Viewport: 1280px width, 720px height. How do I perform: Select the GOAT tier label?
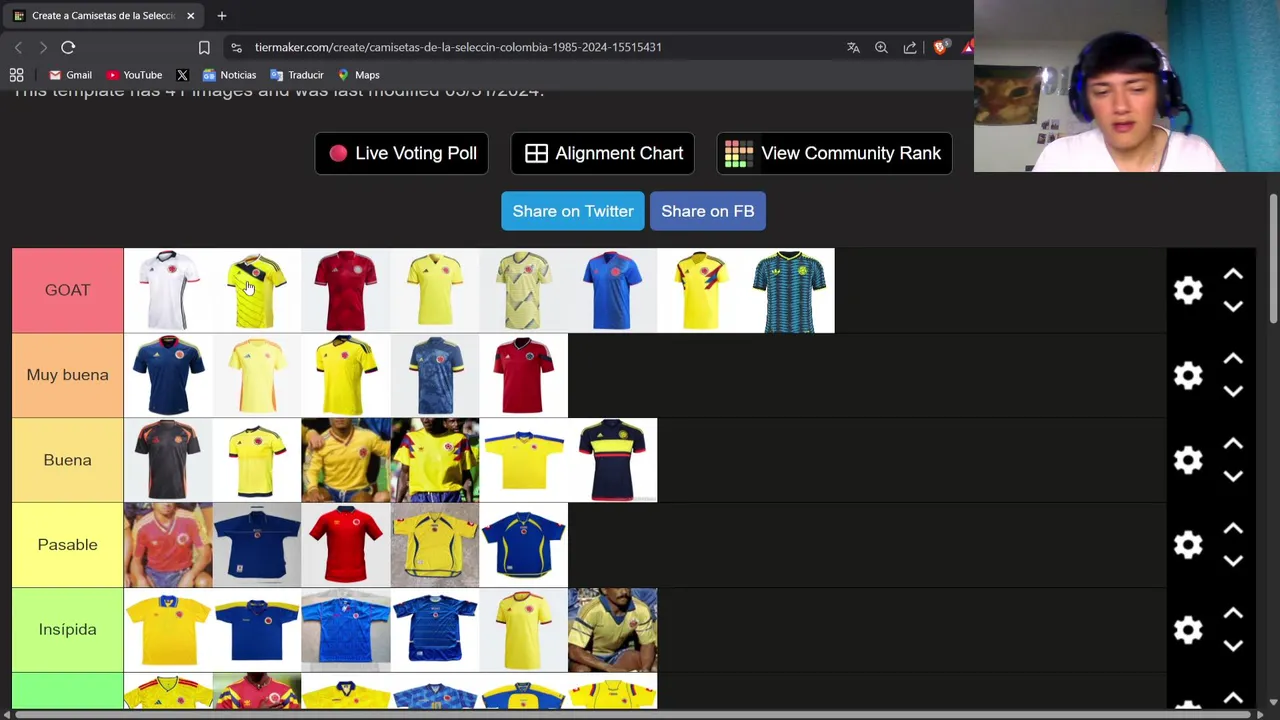68,290
